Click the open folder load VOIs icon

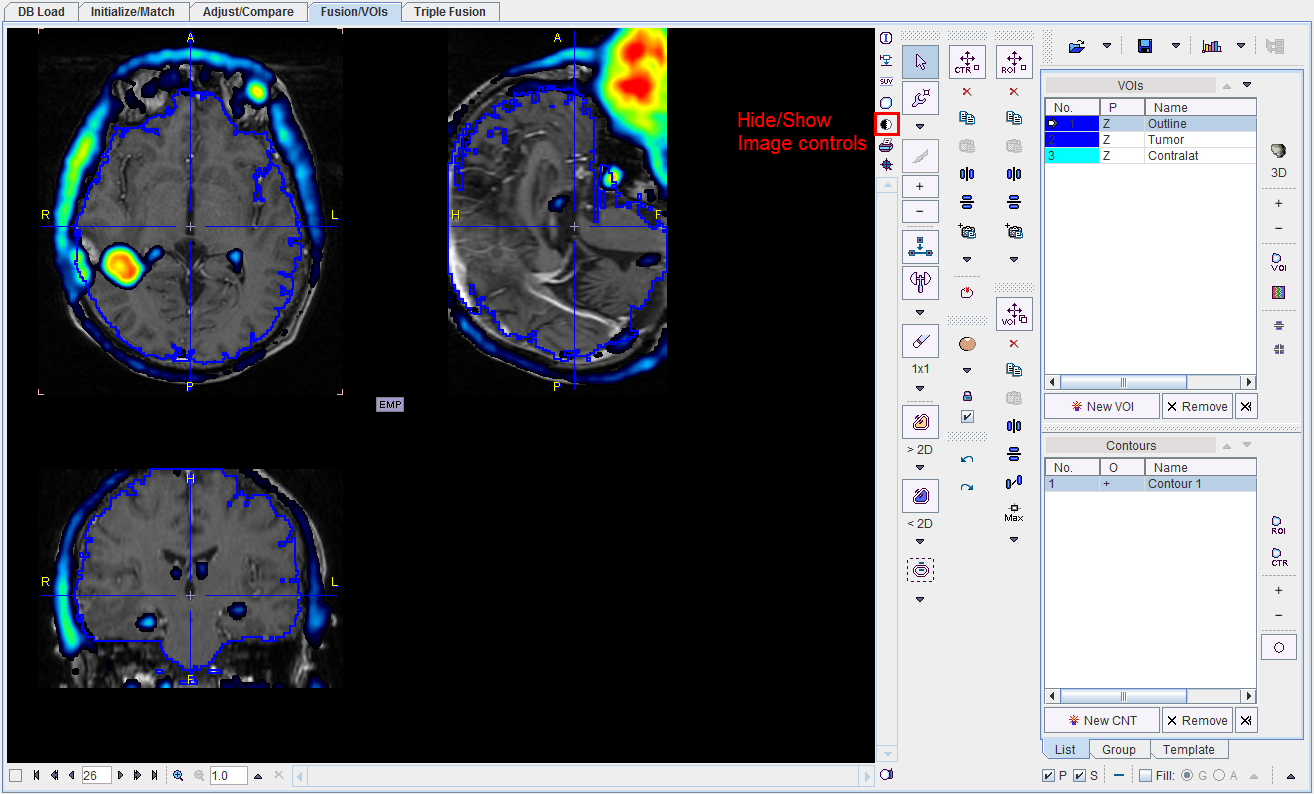click(1077, 46)
